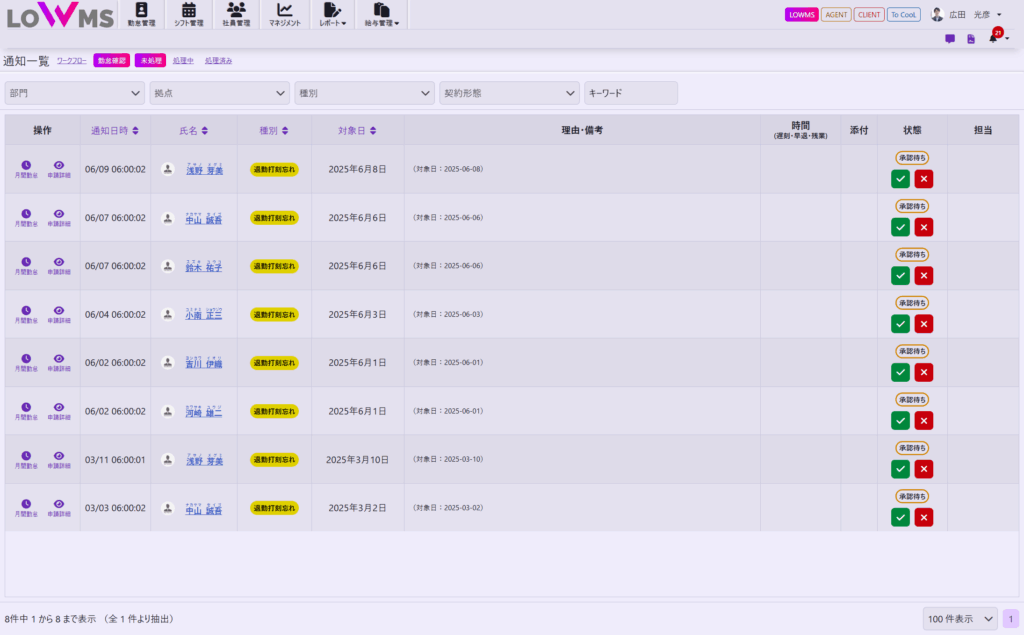Expand the レポート menu
Viewport: 1024px width, 635px height.
333,15
